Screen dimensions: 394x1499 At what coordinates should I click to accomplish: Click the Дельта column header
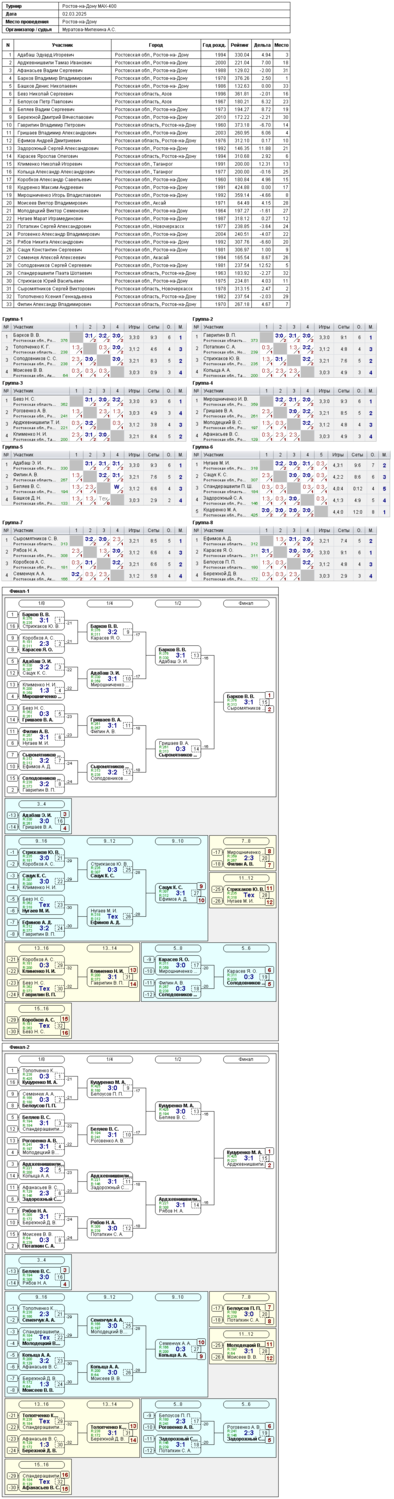pos(262,45)
